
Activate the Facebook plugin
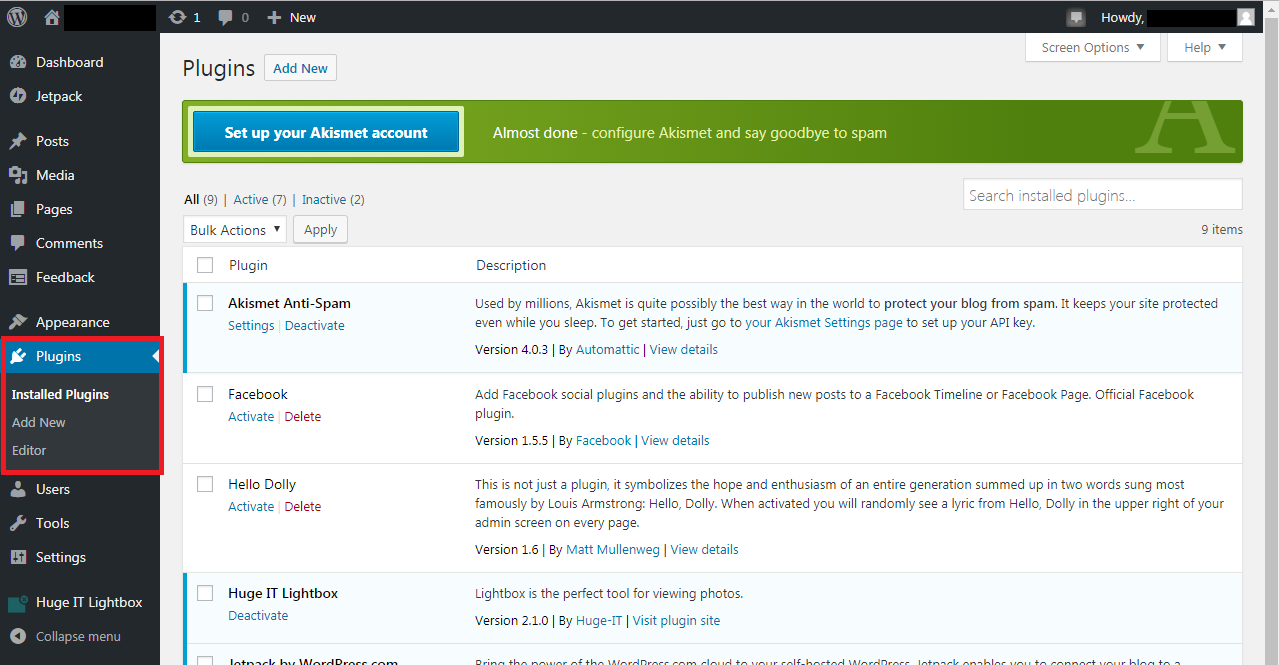click(x=251, y=416)
